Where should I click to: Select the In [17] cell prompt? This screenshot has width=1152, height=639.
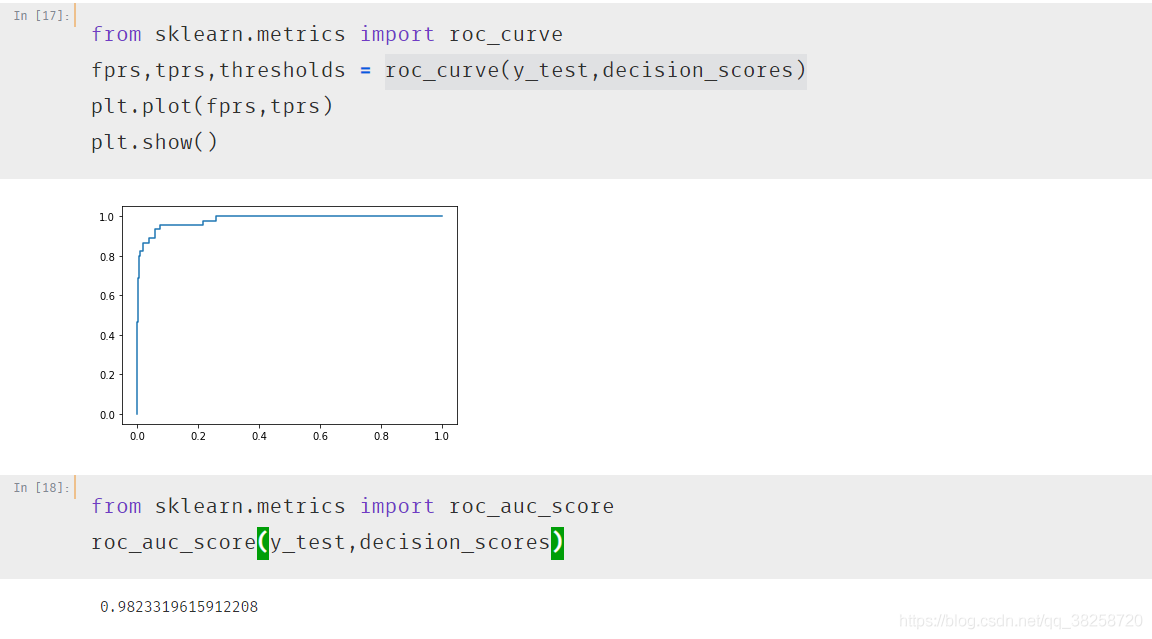(x=41, y=15)
